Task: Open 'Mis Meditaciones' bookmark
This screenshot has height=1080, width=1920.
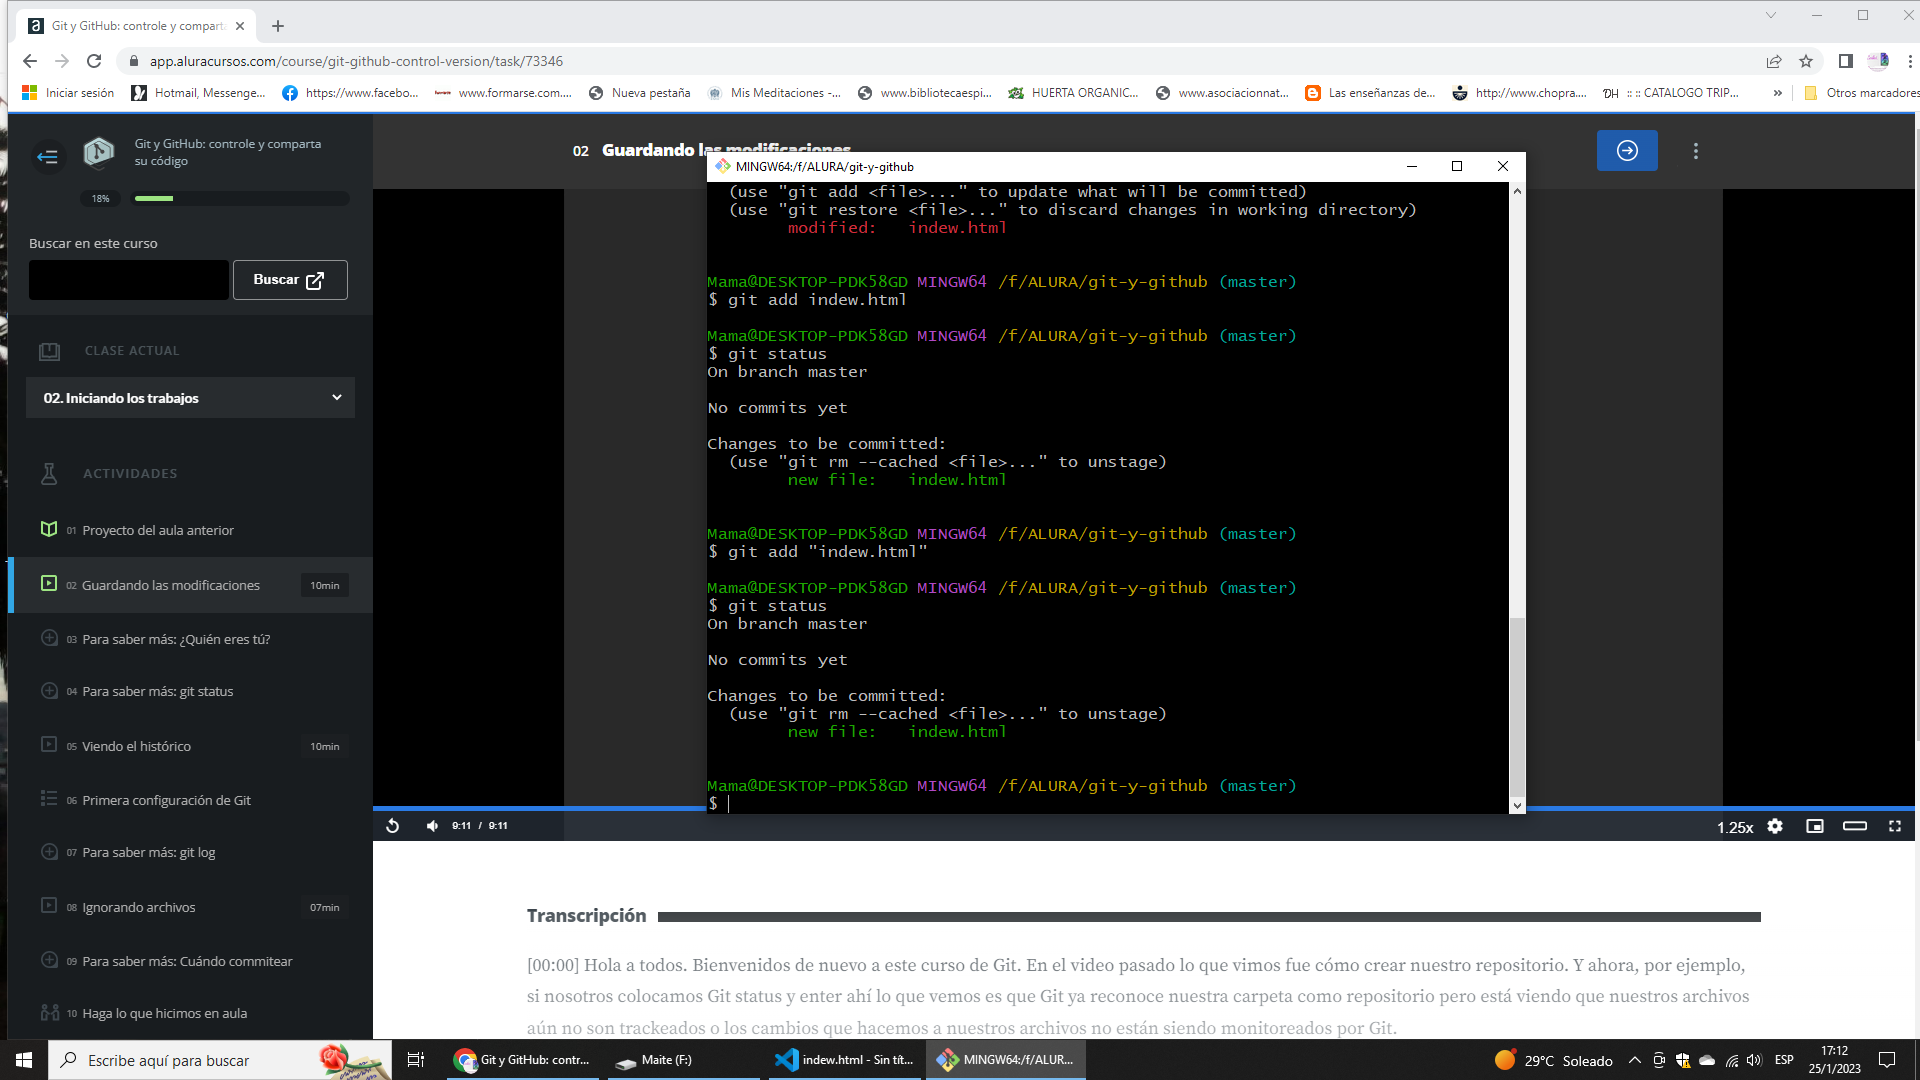Action: pos(774,93)
